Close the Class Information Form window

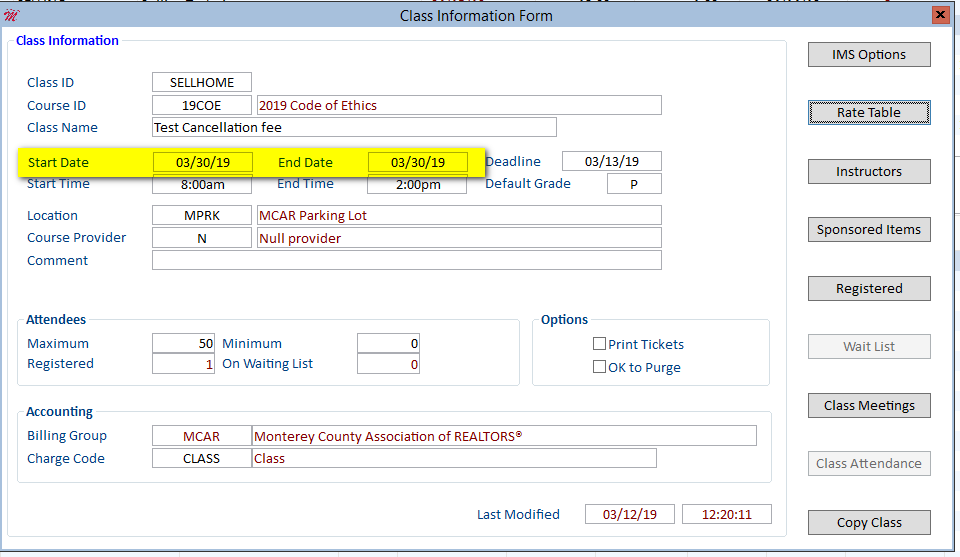click(940, 15)
